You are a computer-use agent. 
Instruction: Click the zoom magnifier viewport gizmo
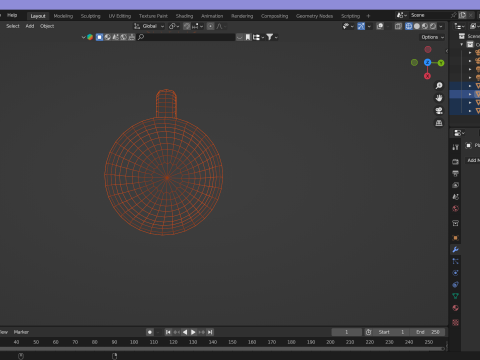(439, 86)
